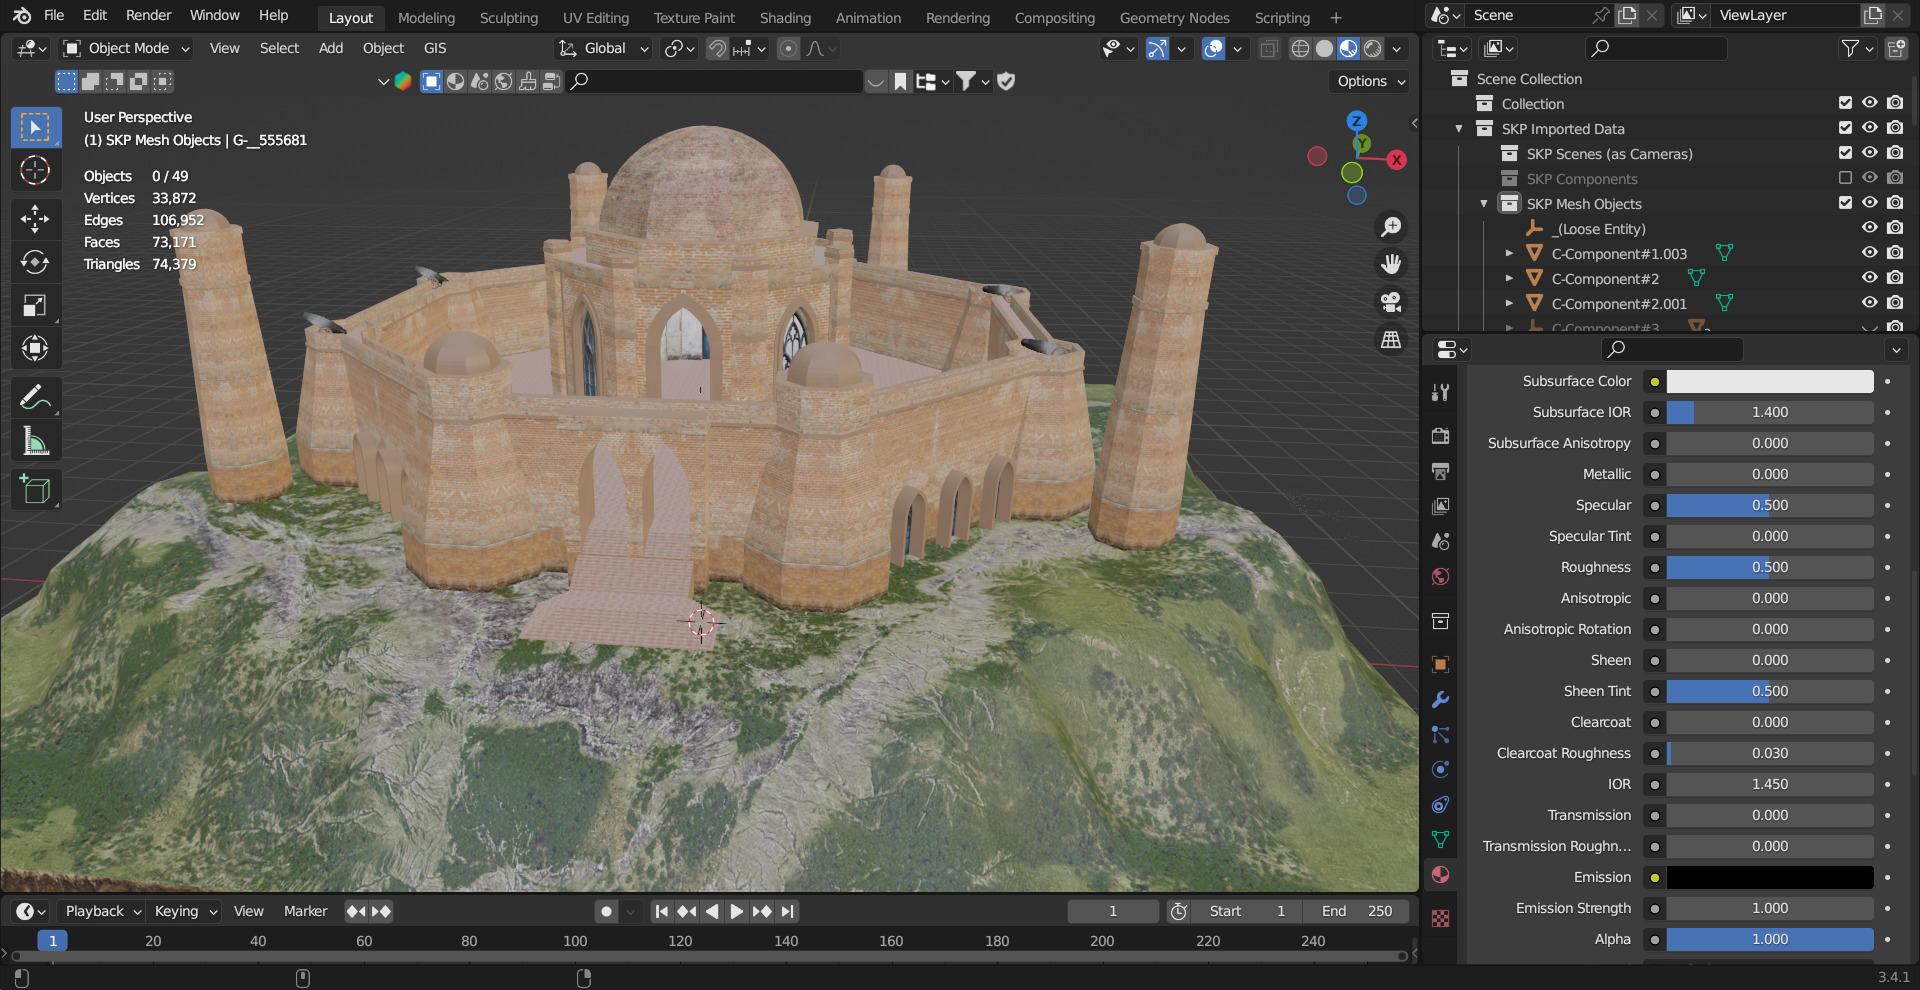Open the Render menu
The height and width of the screenshot is (990, 1920).
pos(148,15)
